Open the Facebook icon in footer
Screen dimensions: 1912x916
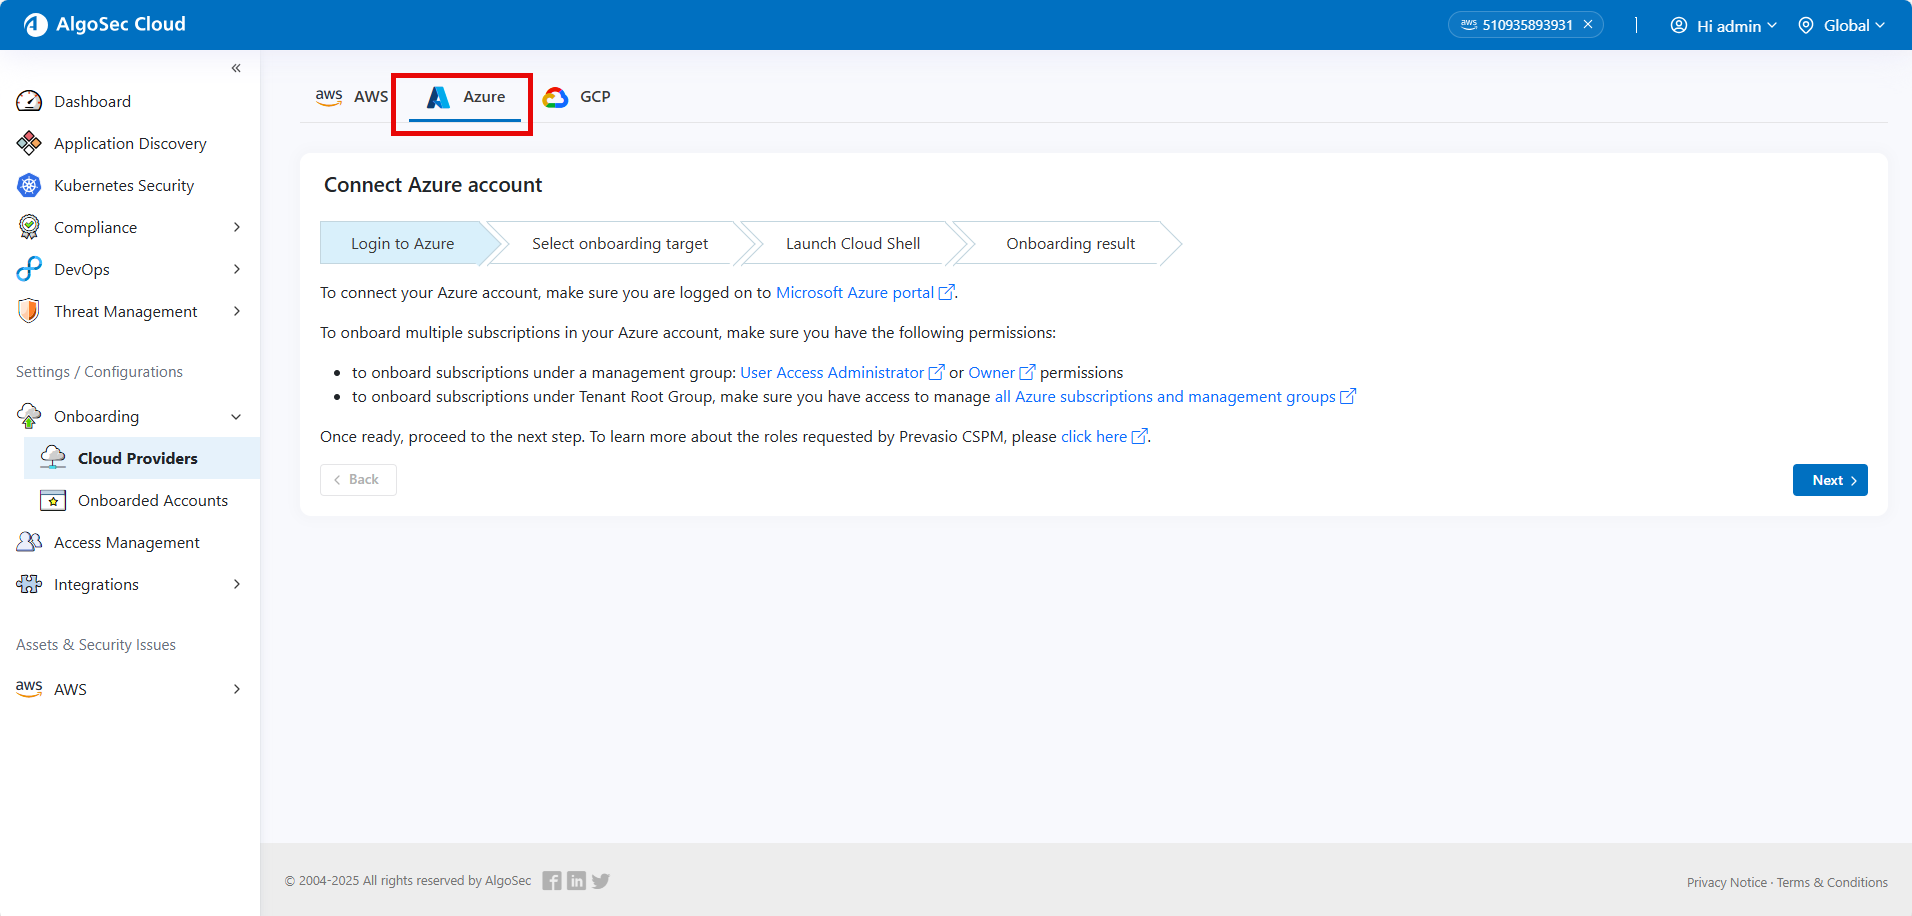[552, 881]
